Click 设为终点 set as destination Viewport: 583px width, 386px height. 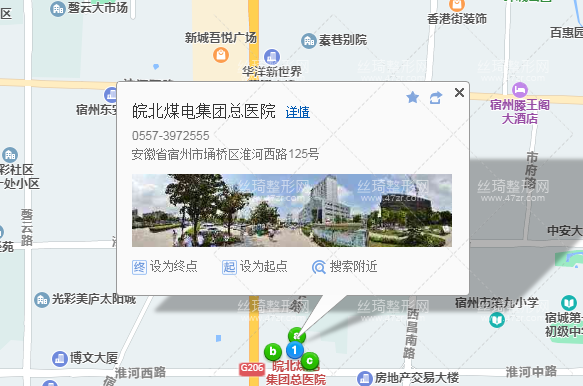(165, 267)
